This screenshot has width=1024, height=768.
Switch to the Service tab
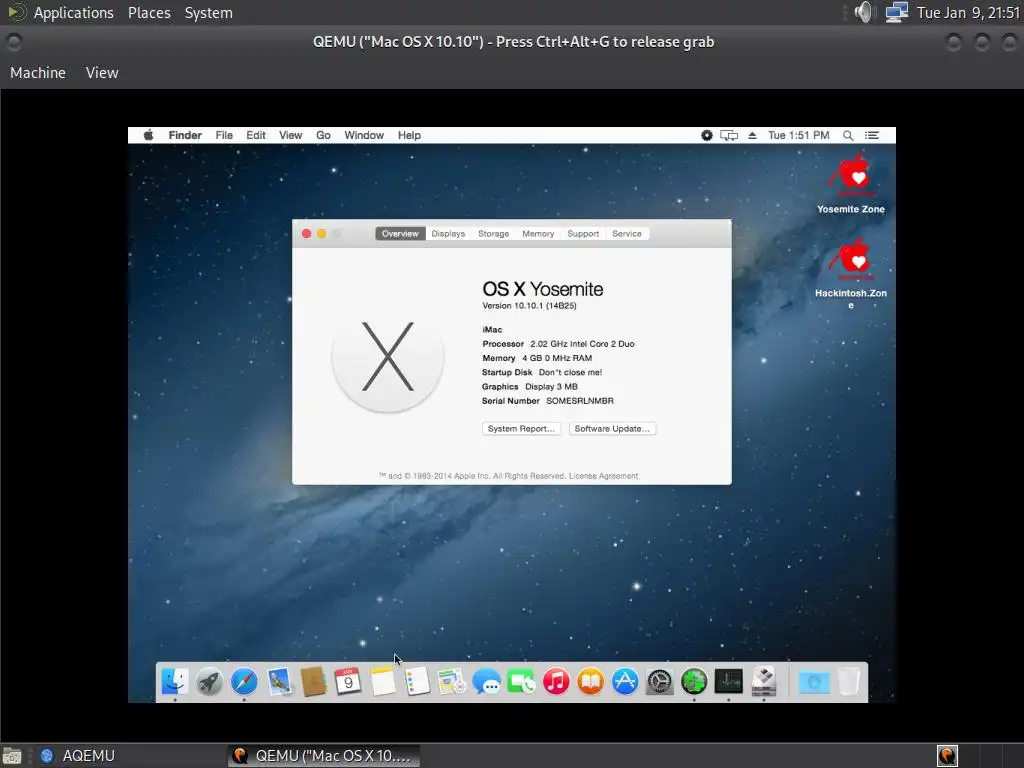click(x=627, y=234)
